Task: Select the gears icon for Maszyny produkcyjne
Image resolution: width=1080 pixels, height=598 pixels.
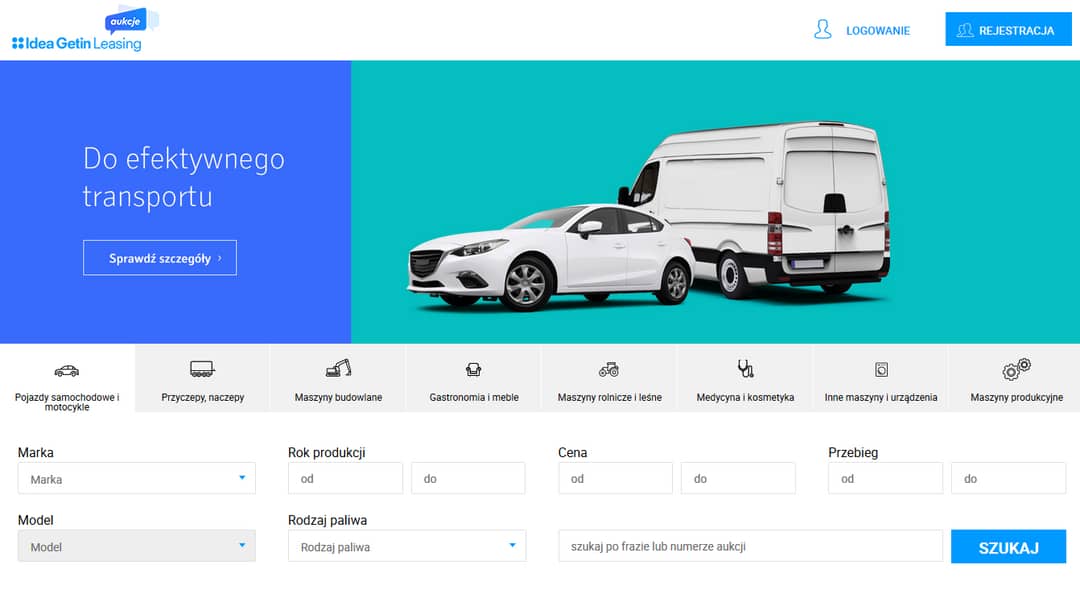Action: click(x=1016, y=369)
